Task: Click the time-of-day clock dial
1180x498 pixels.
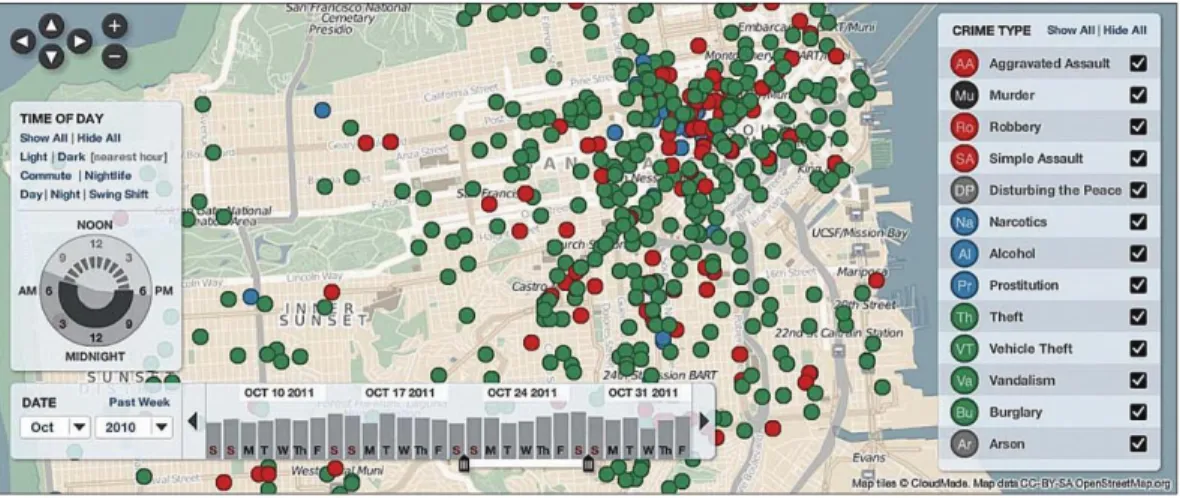Action: pos(96,289)
